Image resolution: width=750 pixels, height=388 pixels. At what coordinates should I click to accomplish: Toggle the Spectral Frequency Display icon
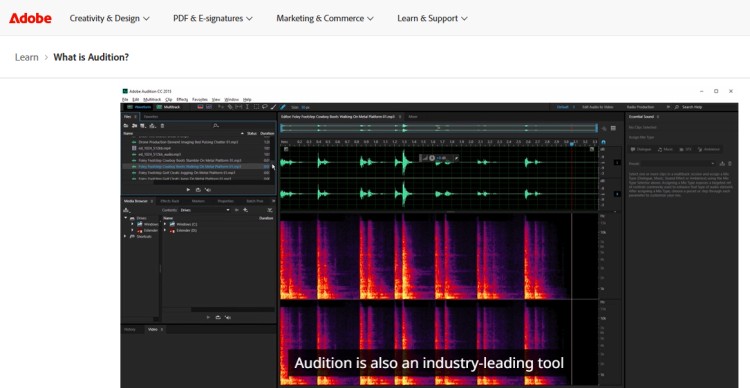[x=200, y=107]
